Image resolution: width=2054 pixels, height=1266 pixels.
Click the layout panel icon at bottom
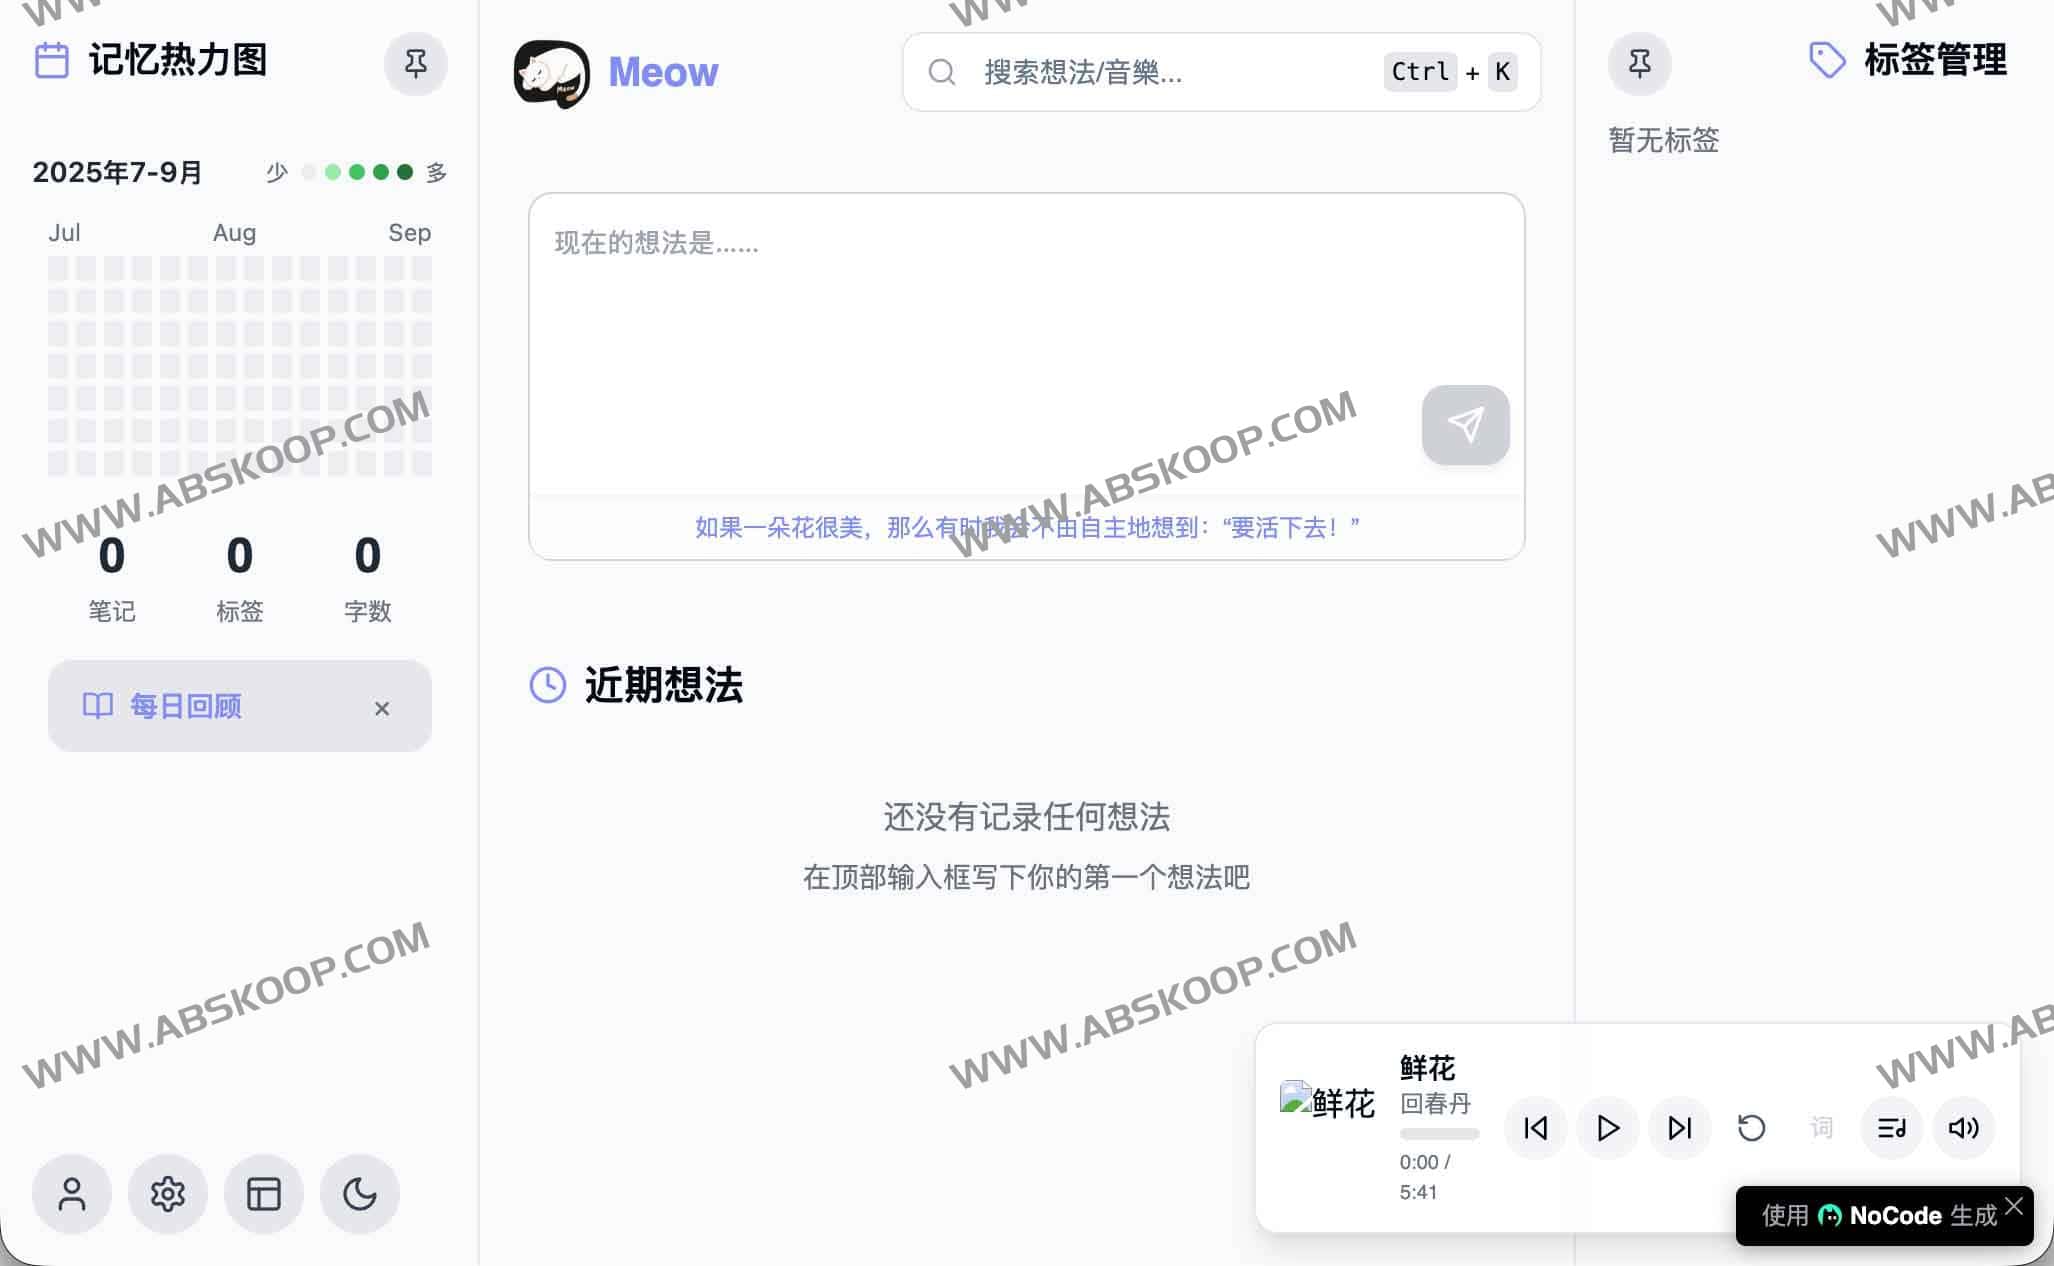263,1194
